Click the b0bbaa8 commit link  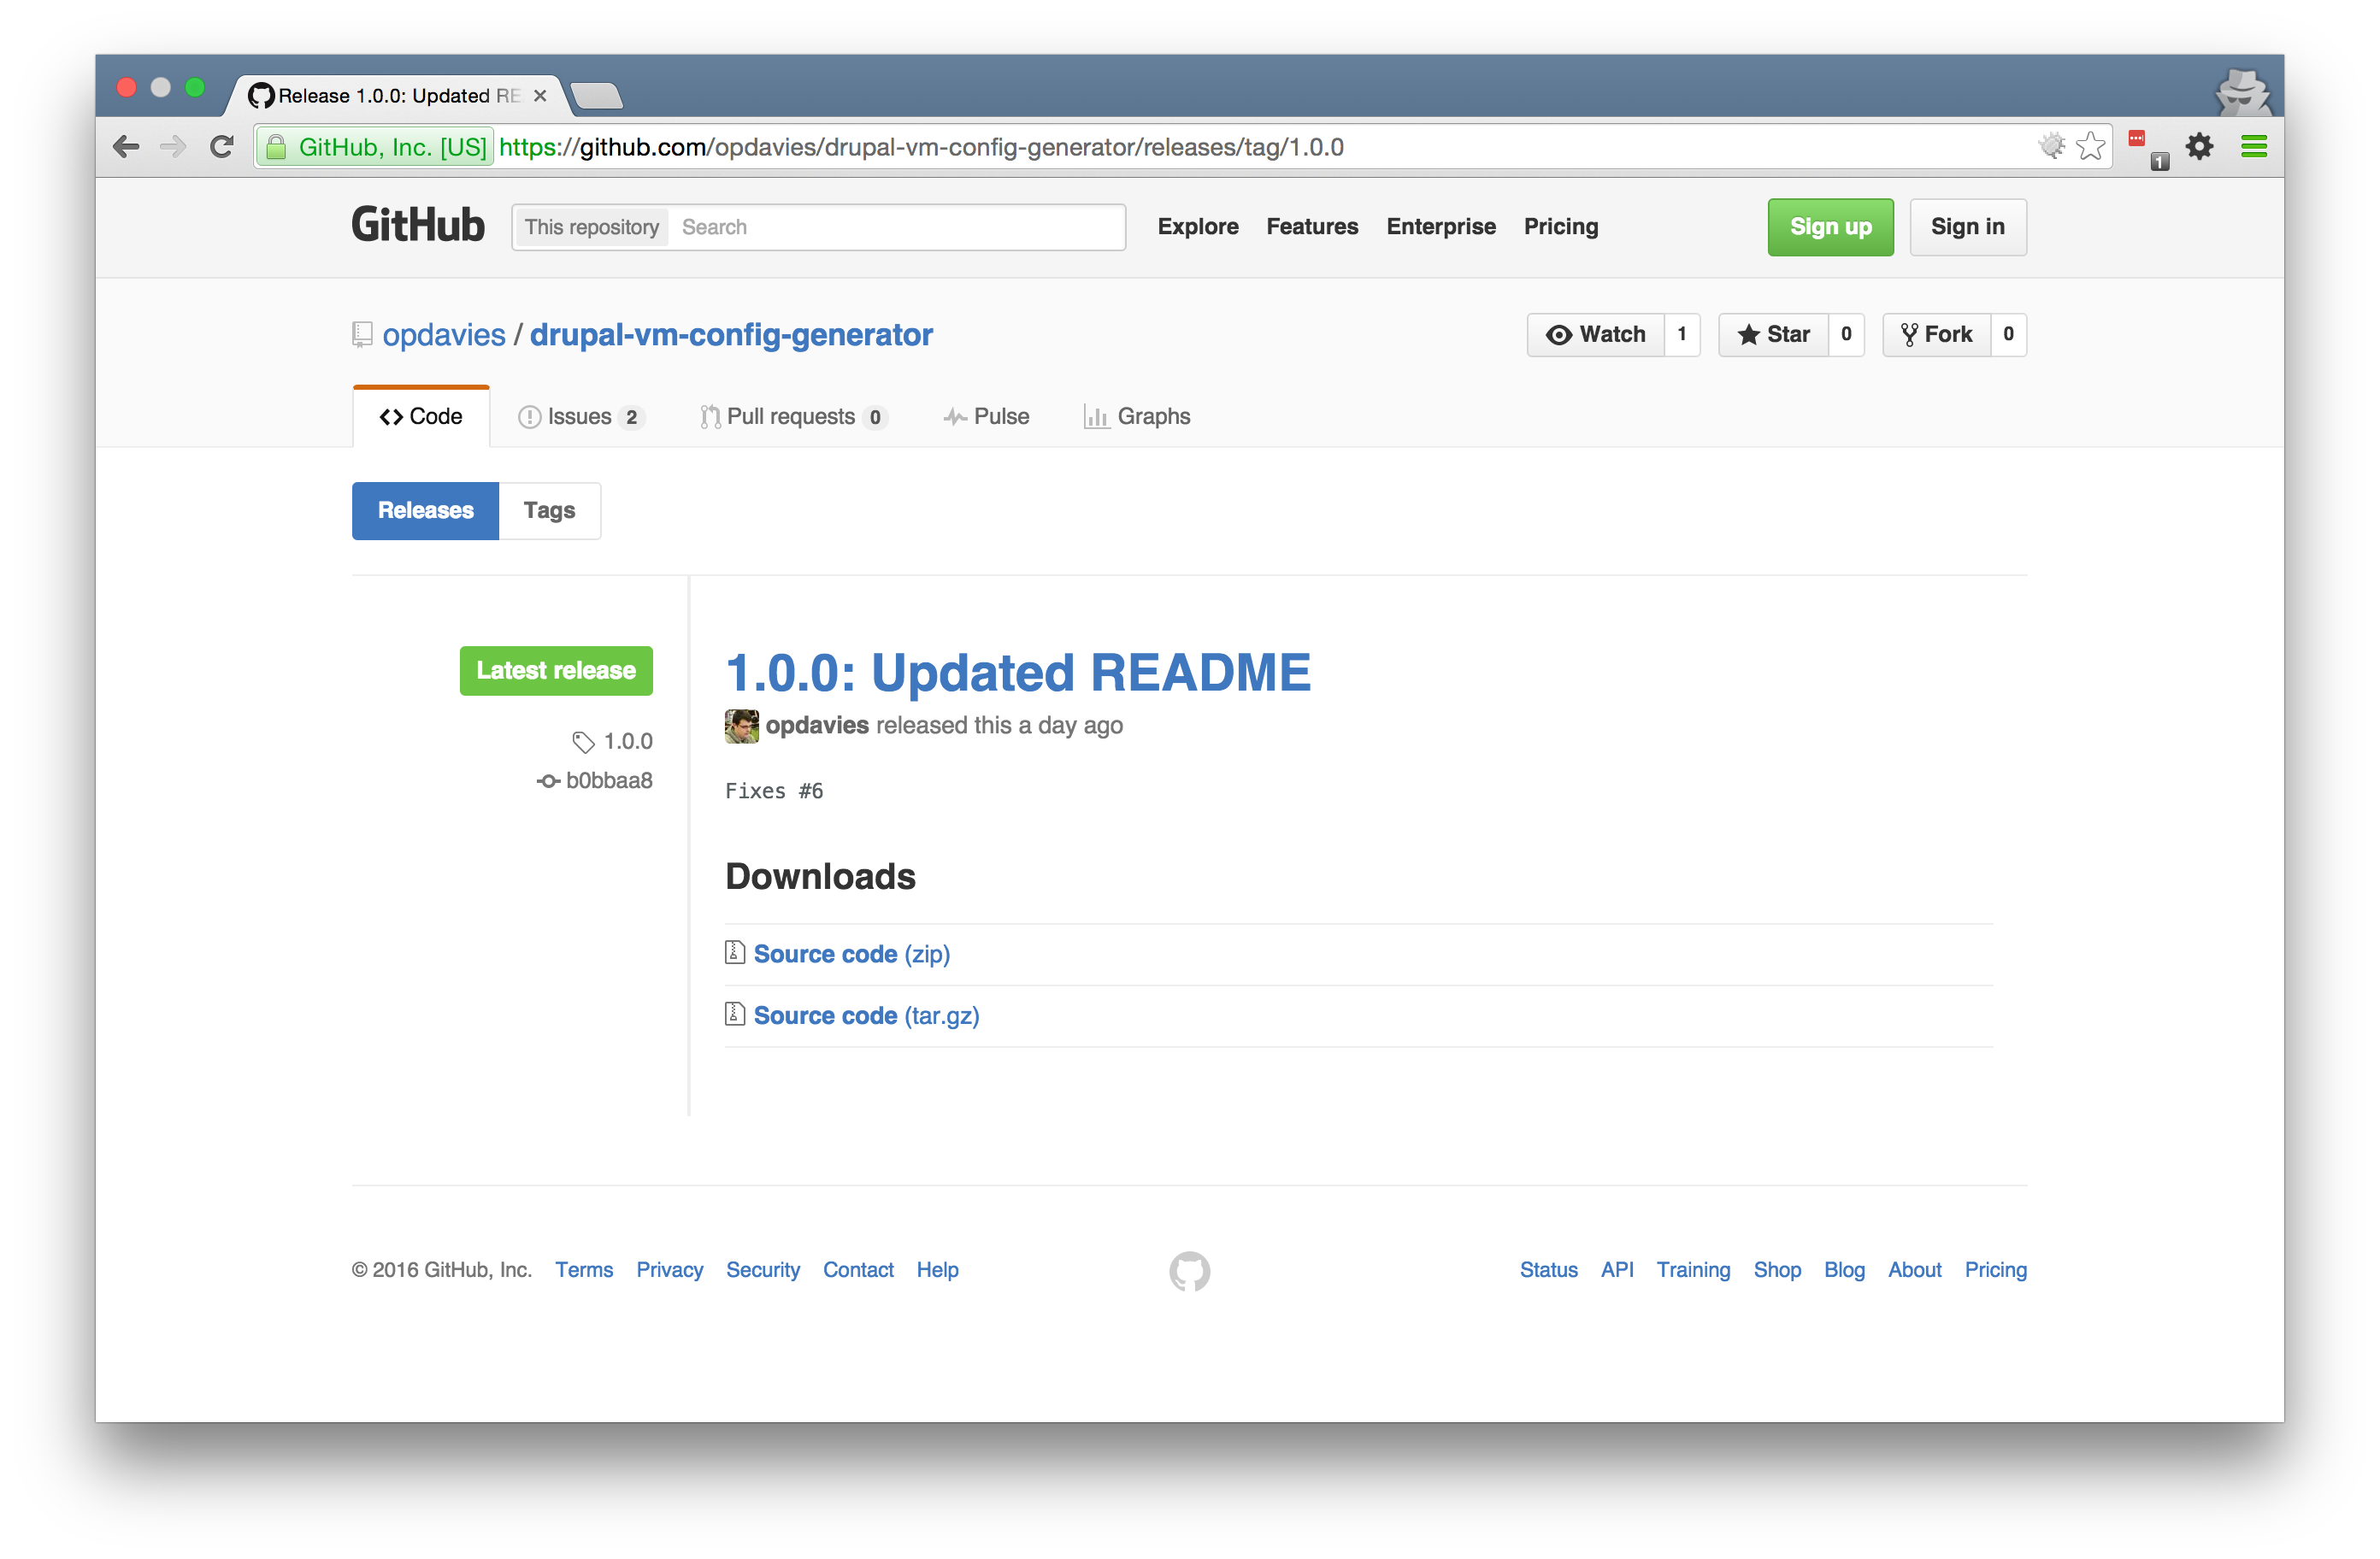[x=608, y=780]
